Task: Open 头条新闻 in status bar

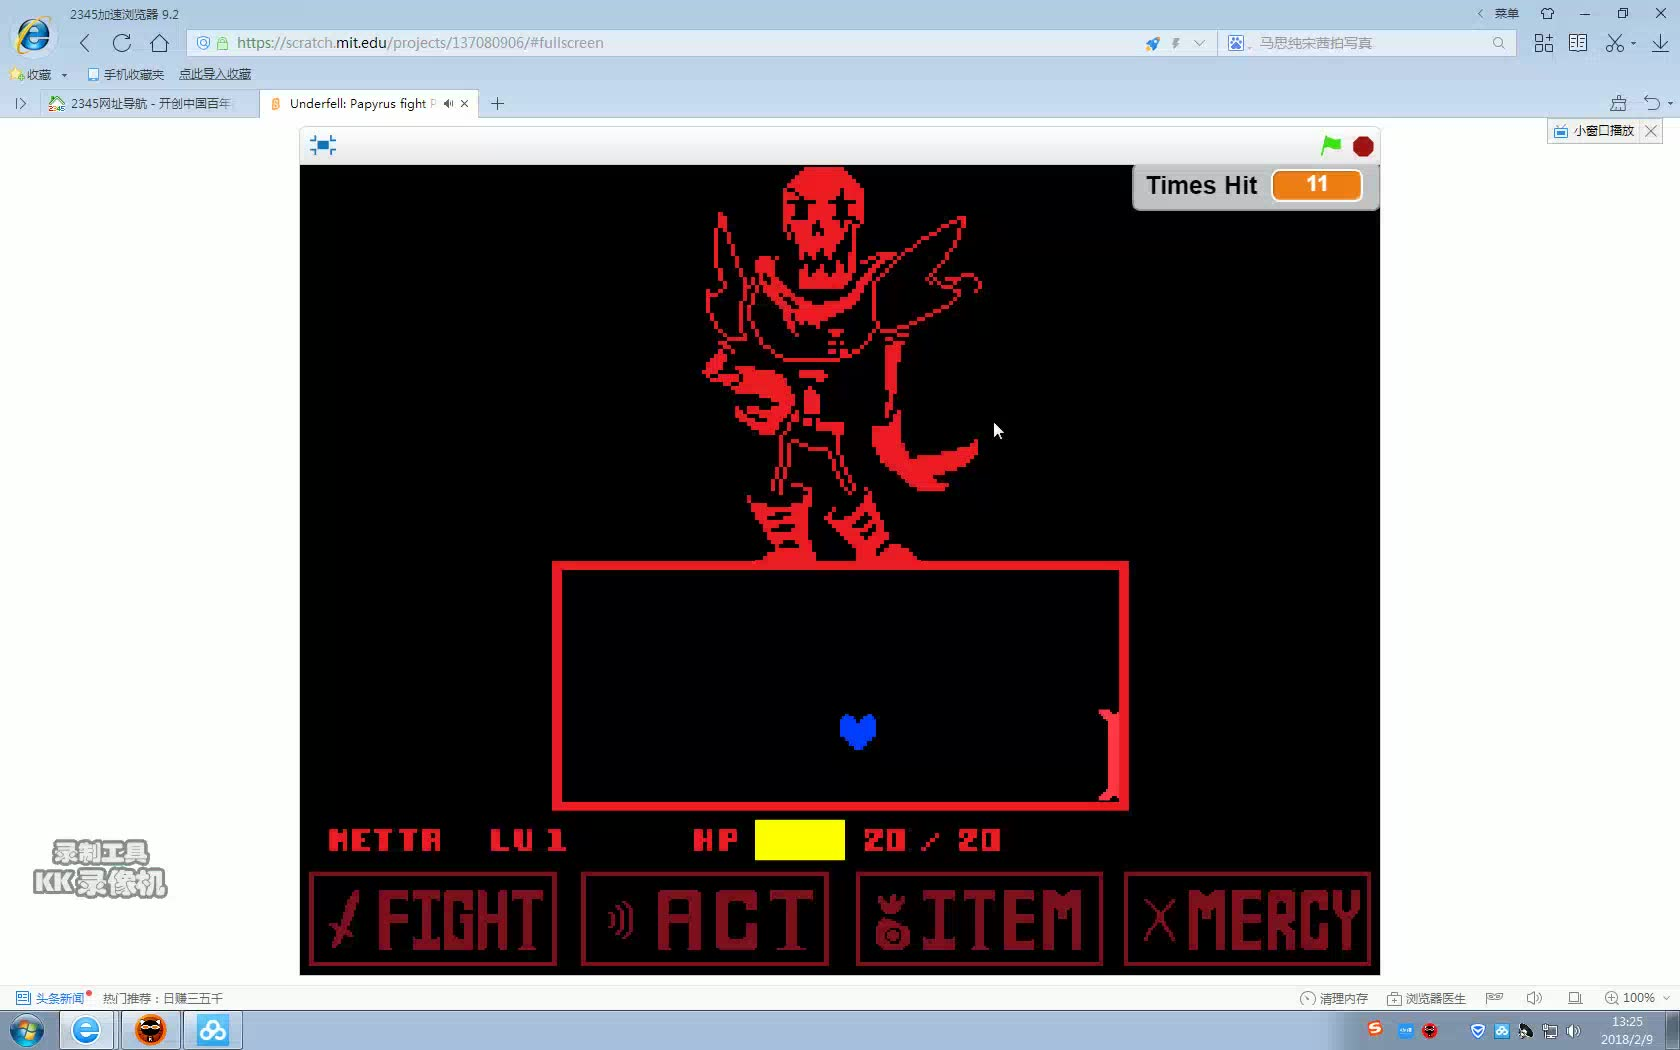Action: (51, 998)
